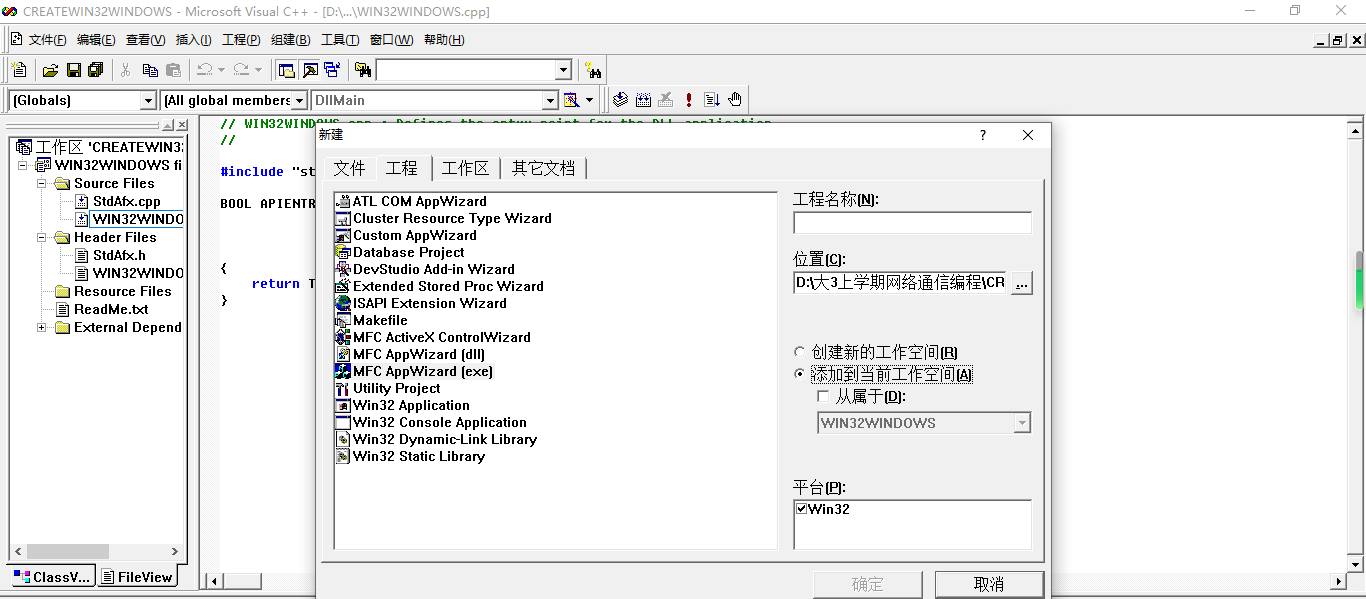
Task: Switch to the ClassView tab
Action: pos(52,577)
